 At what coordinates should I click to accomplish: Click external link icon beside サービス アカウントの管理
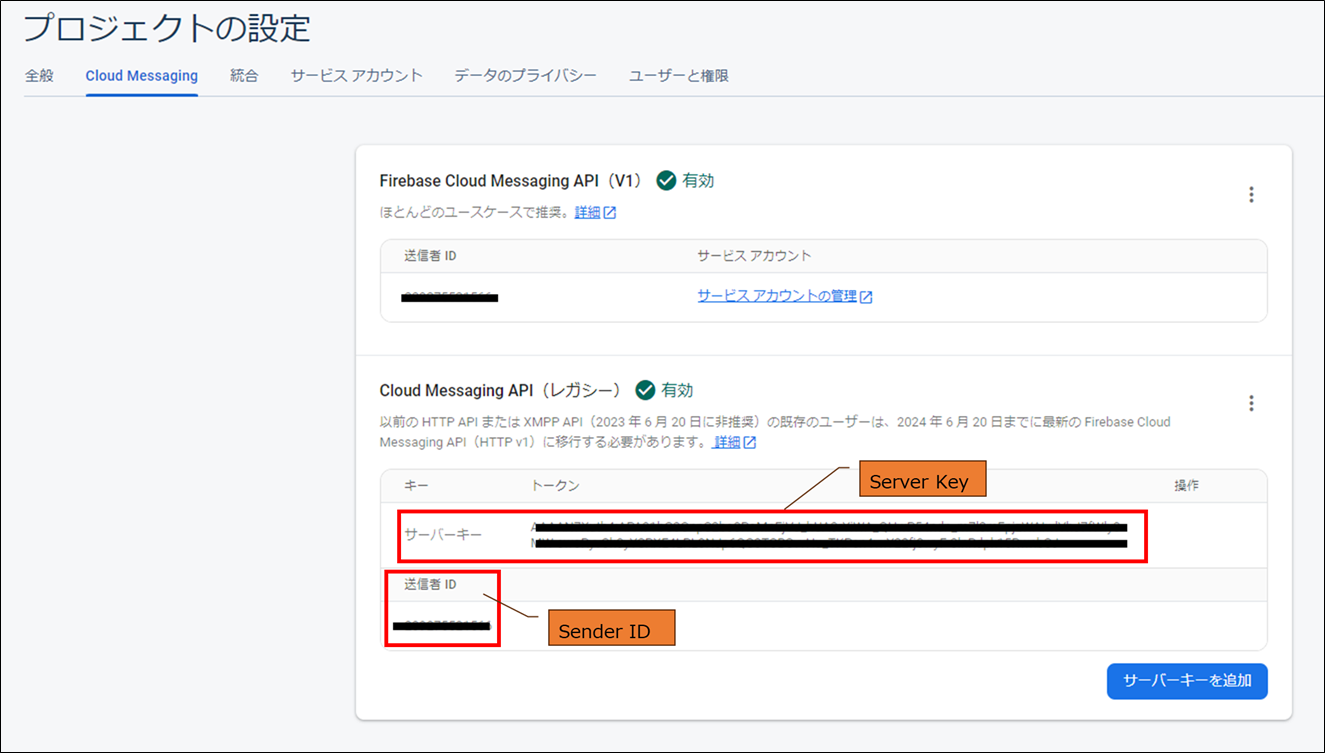(x=866, y=297)
